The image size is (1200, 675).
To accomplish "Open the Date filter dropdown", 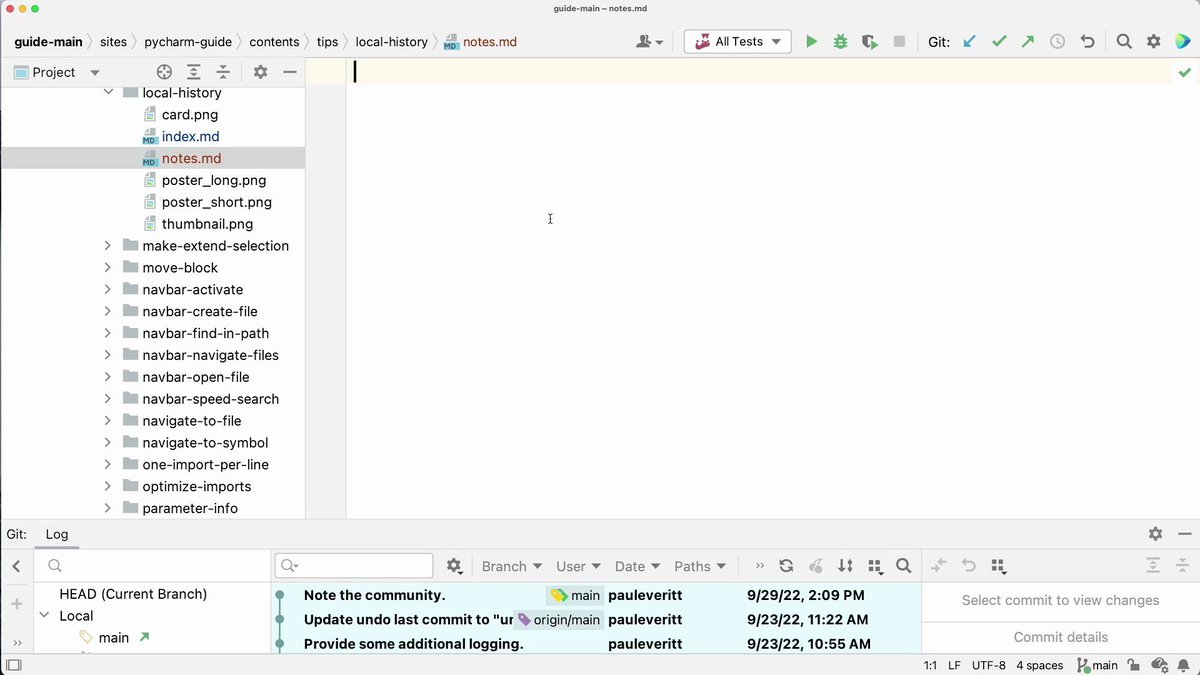I will coord(636,565).
